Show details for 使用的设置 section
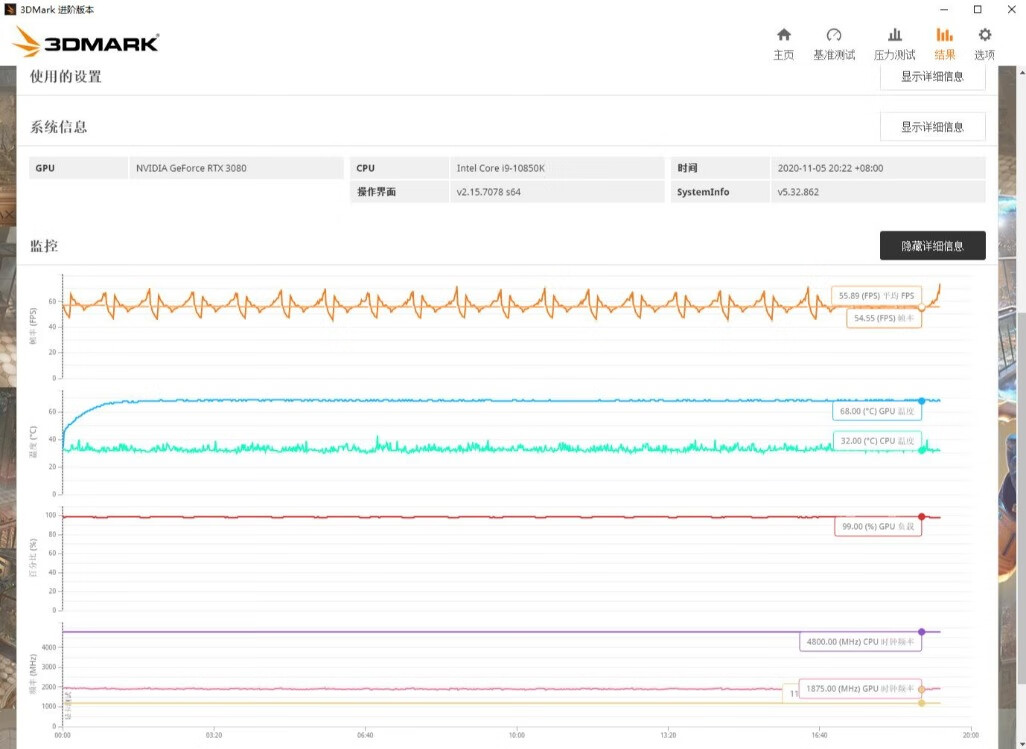The width and height of the screenshot is (1026, 749). (x=932, y=77)
